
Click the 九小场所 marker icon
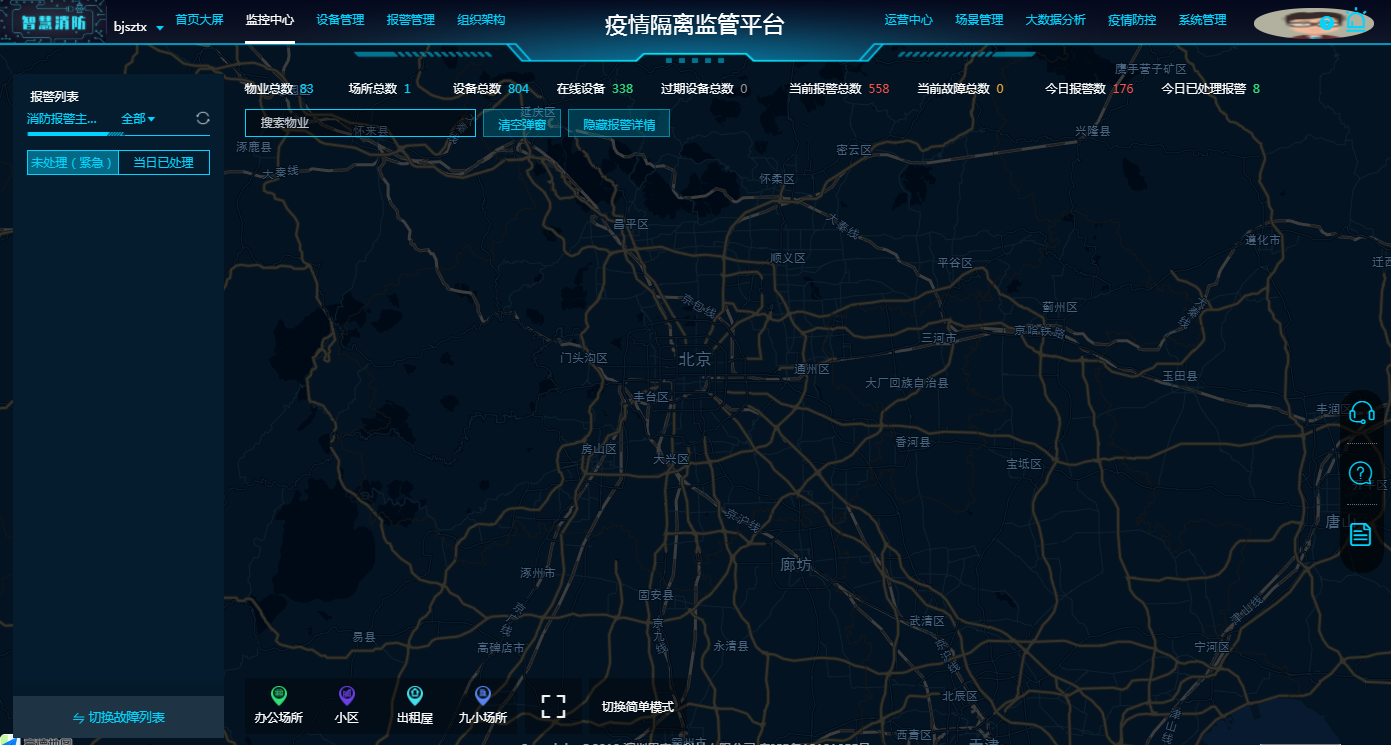483,695
